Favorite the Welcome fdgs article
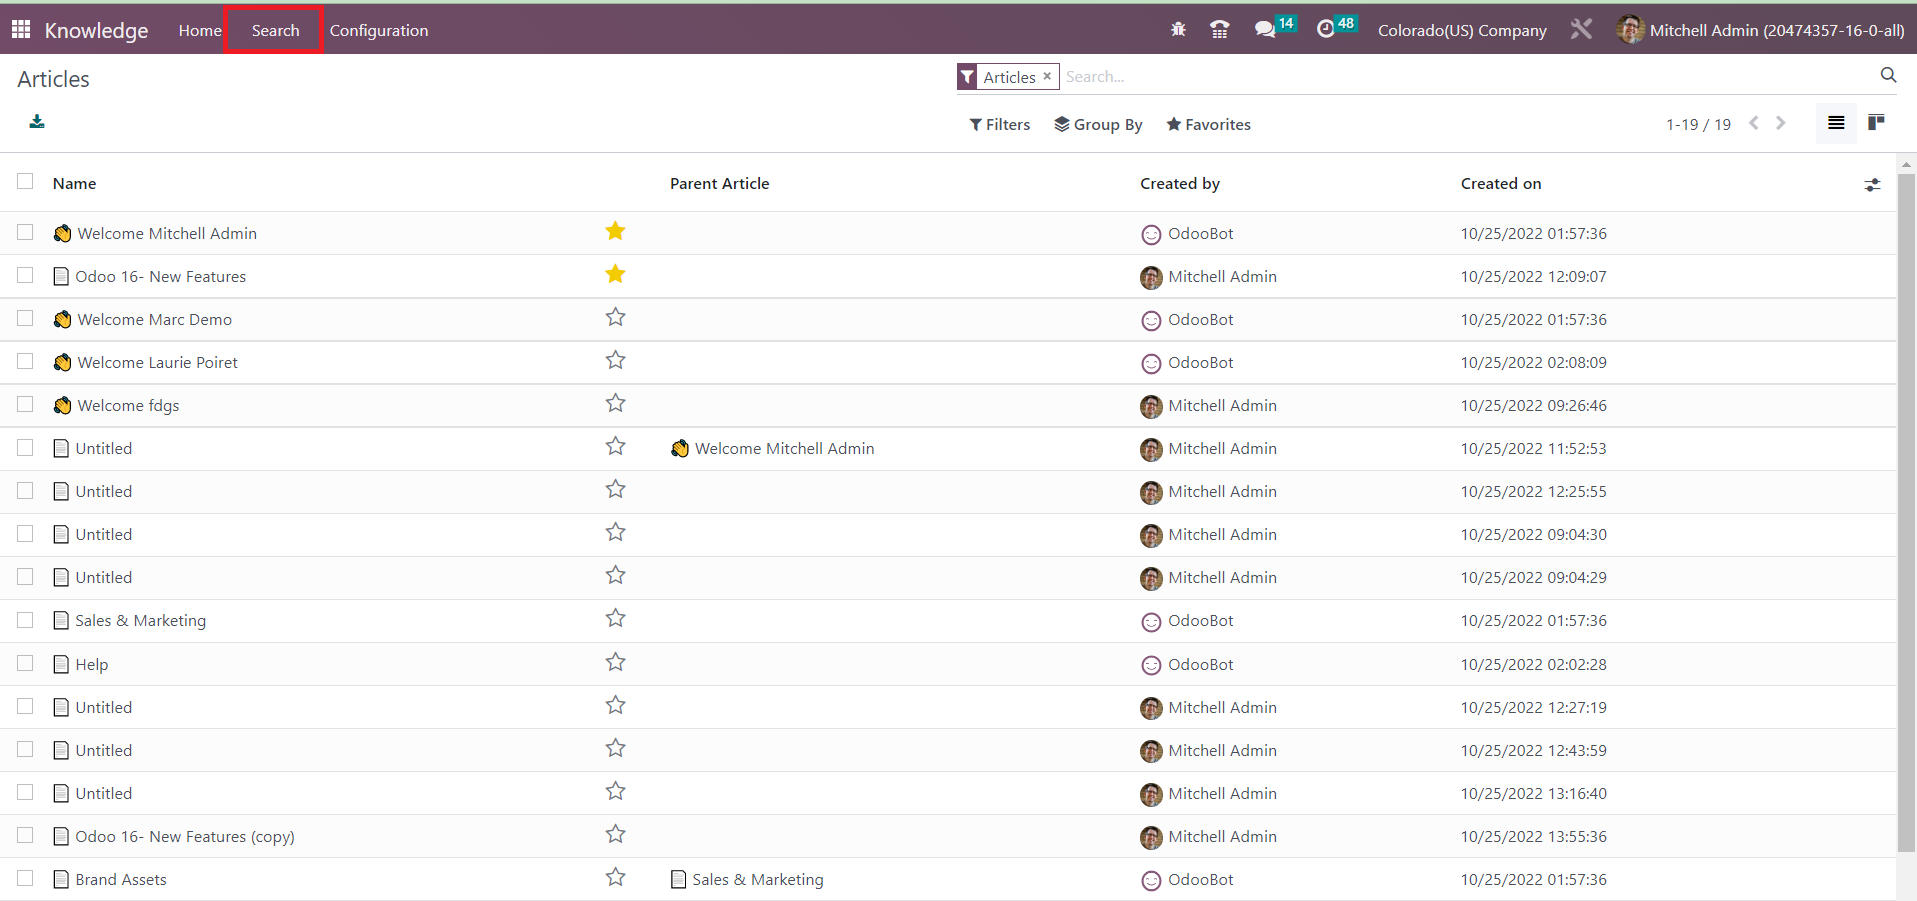This screenshot has height=901, width=1917. pyautogui.click(x=615, y=404)
